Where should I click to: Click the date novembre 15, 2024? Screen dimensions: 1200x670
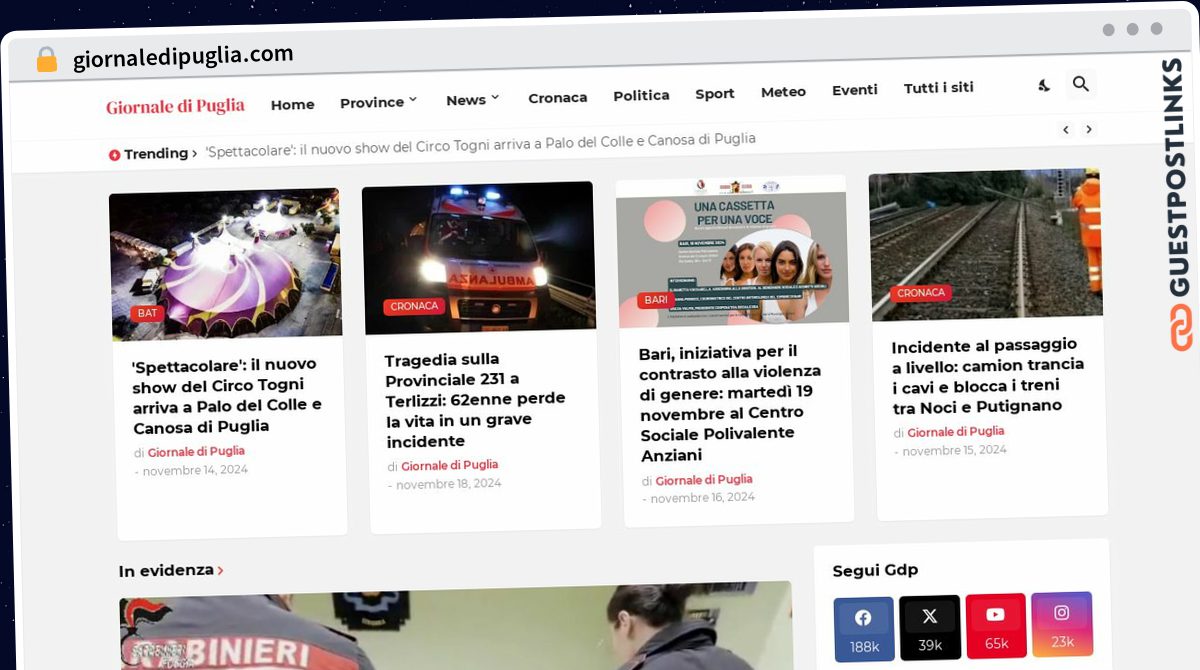(955, 451)
